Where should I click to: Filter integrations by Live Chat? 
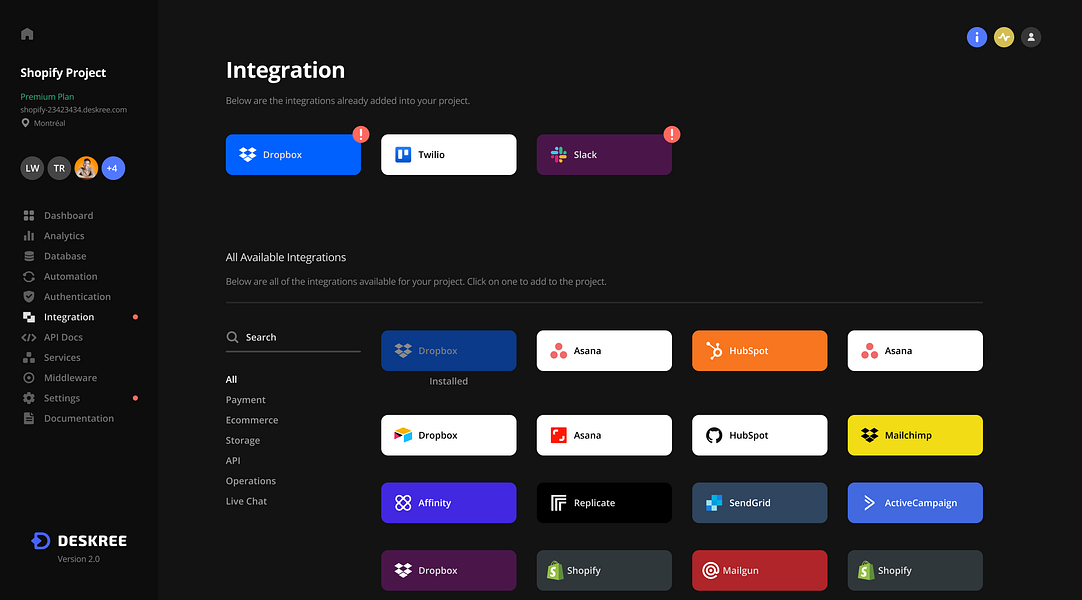[x=246, y=501]
